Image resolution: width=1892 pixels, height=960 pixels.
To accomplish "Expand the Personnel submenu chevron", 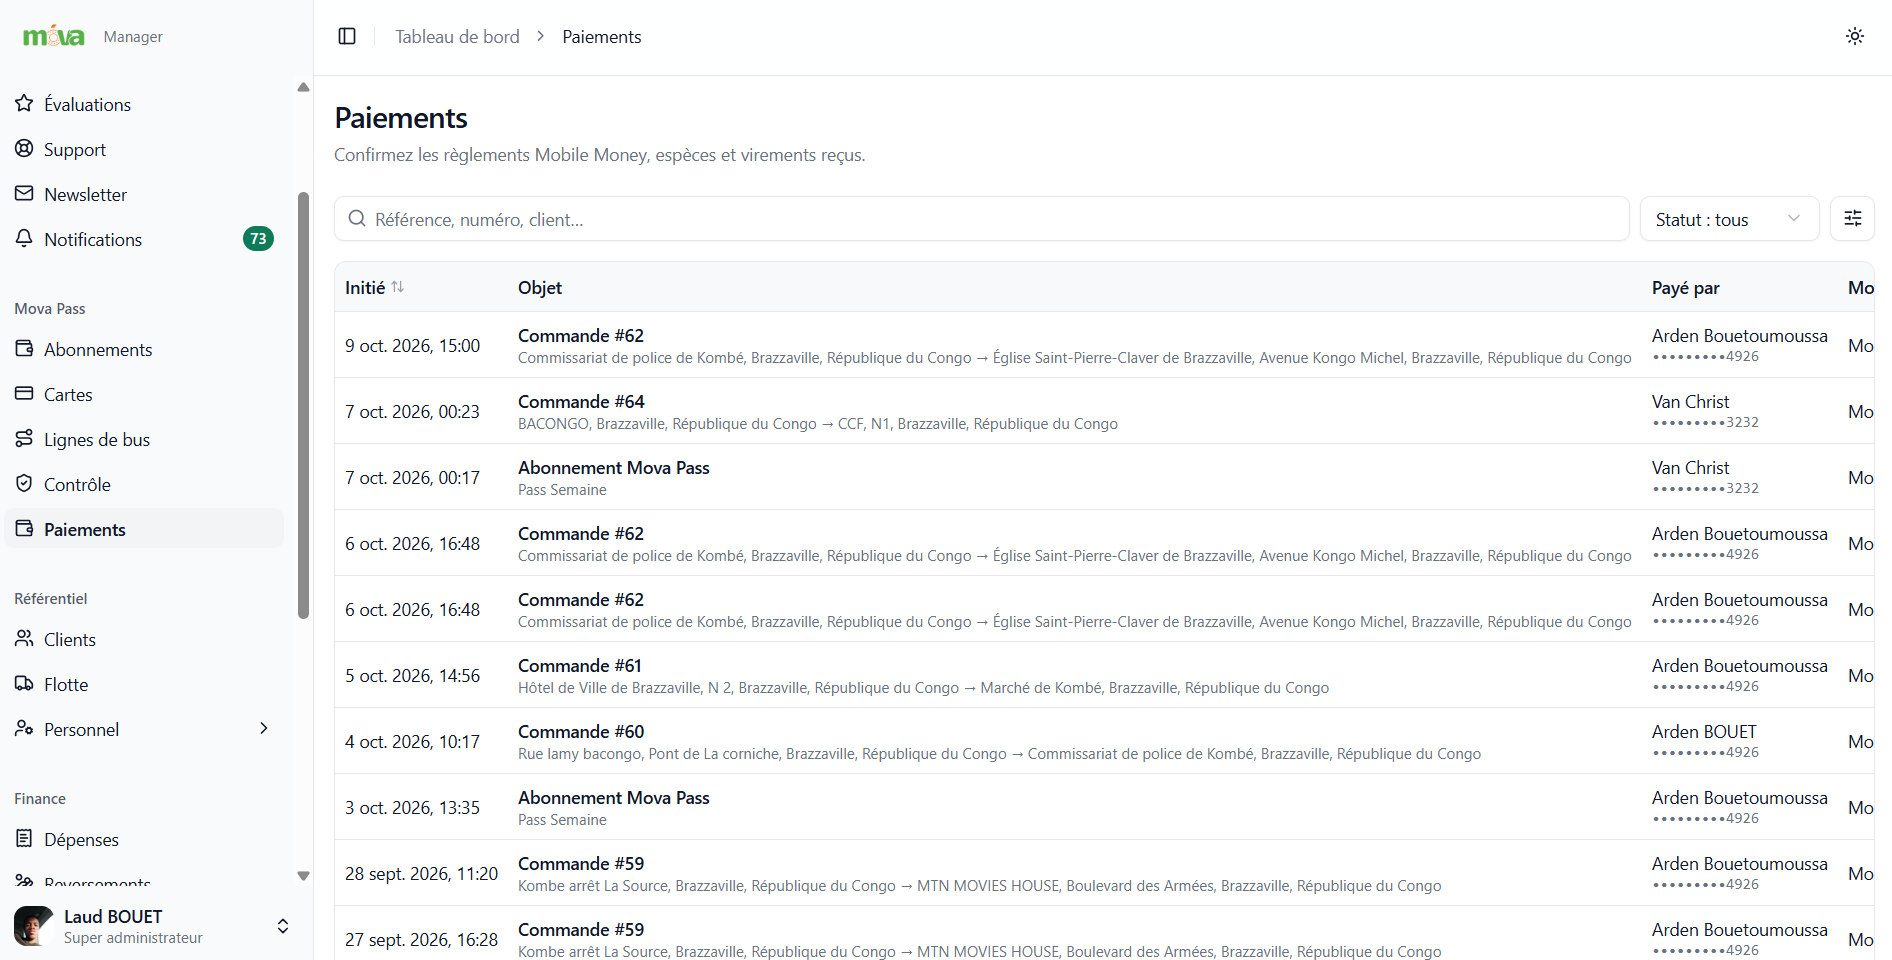I will [x=264, y=728].
